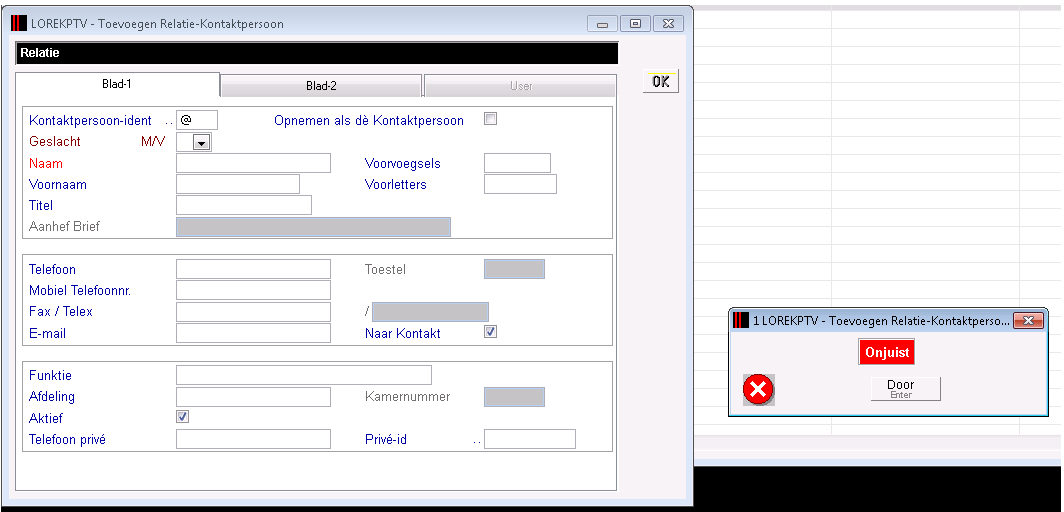Click the Voorletters input field

pyautogui.click(x=520, y=184)
